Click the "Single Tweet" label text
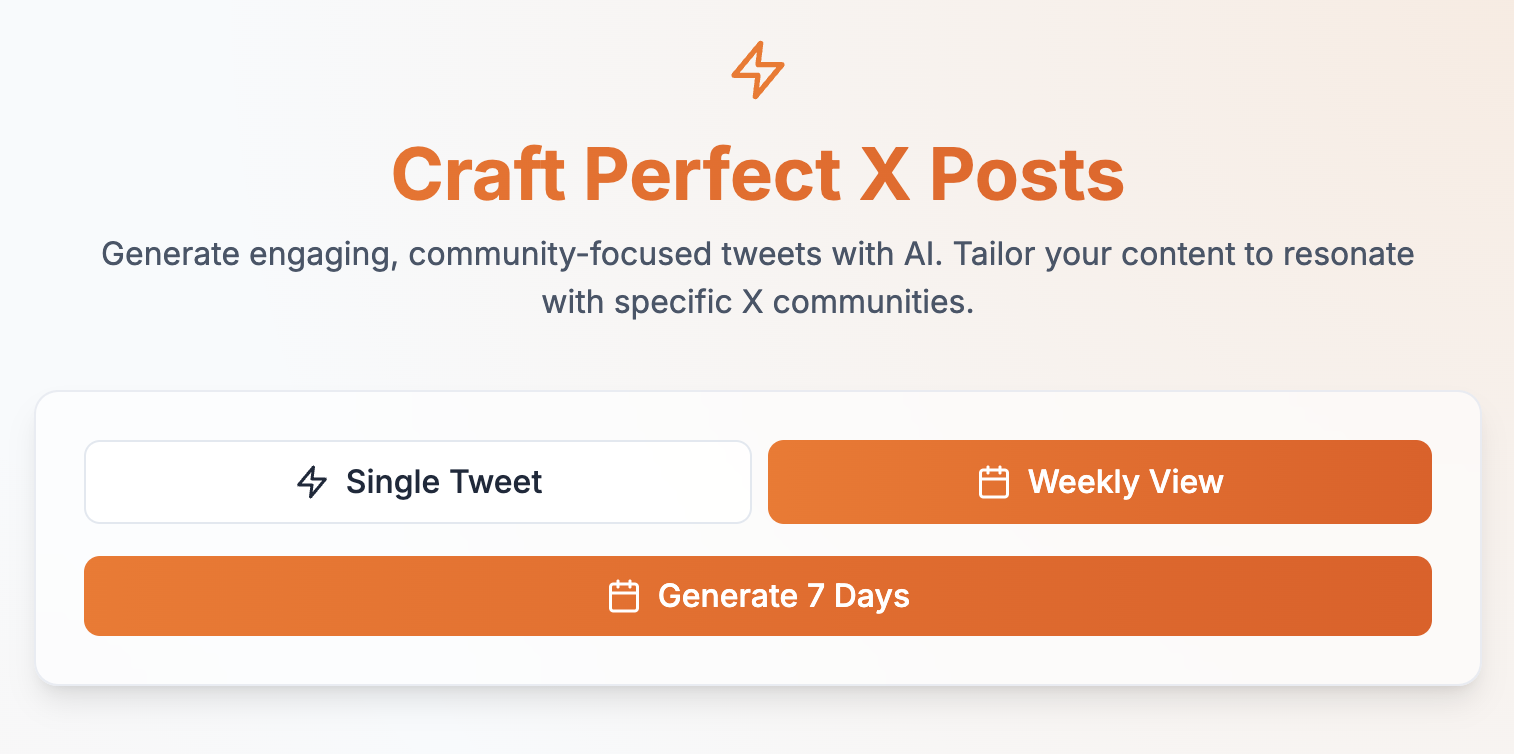This screenshot has height=754, width=1514. 444,482
